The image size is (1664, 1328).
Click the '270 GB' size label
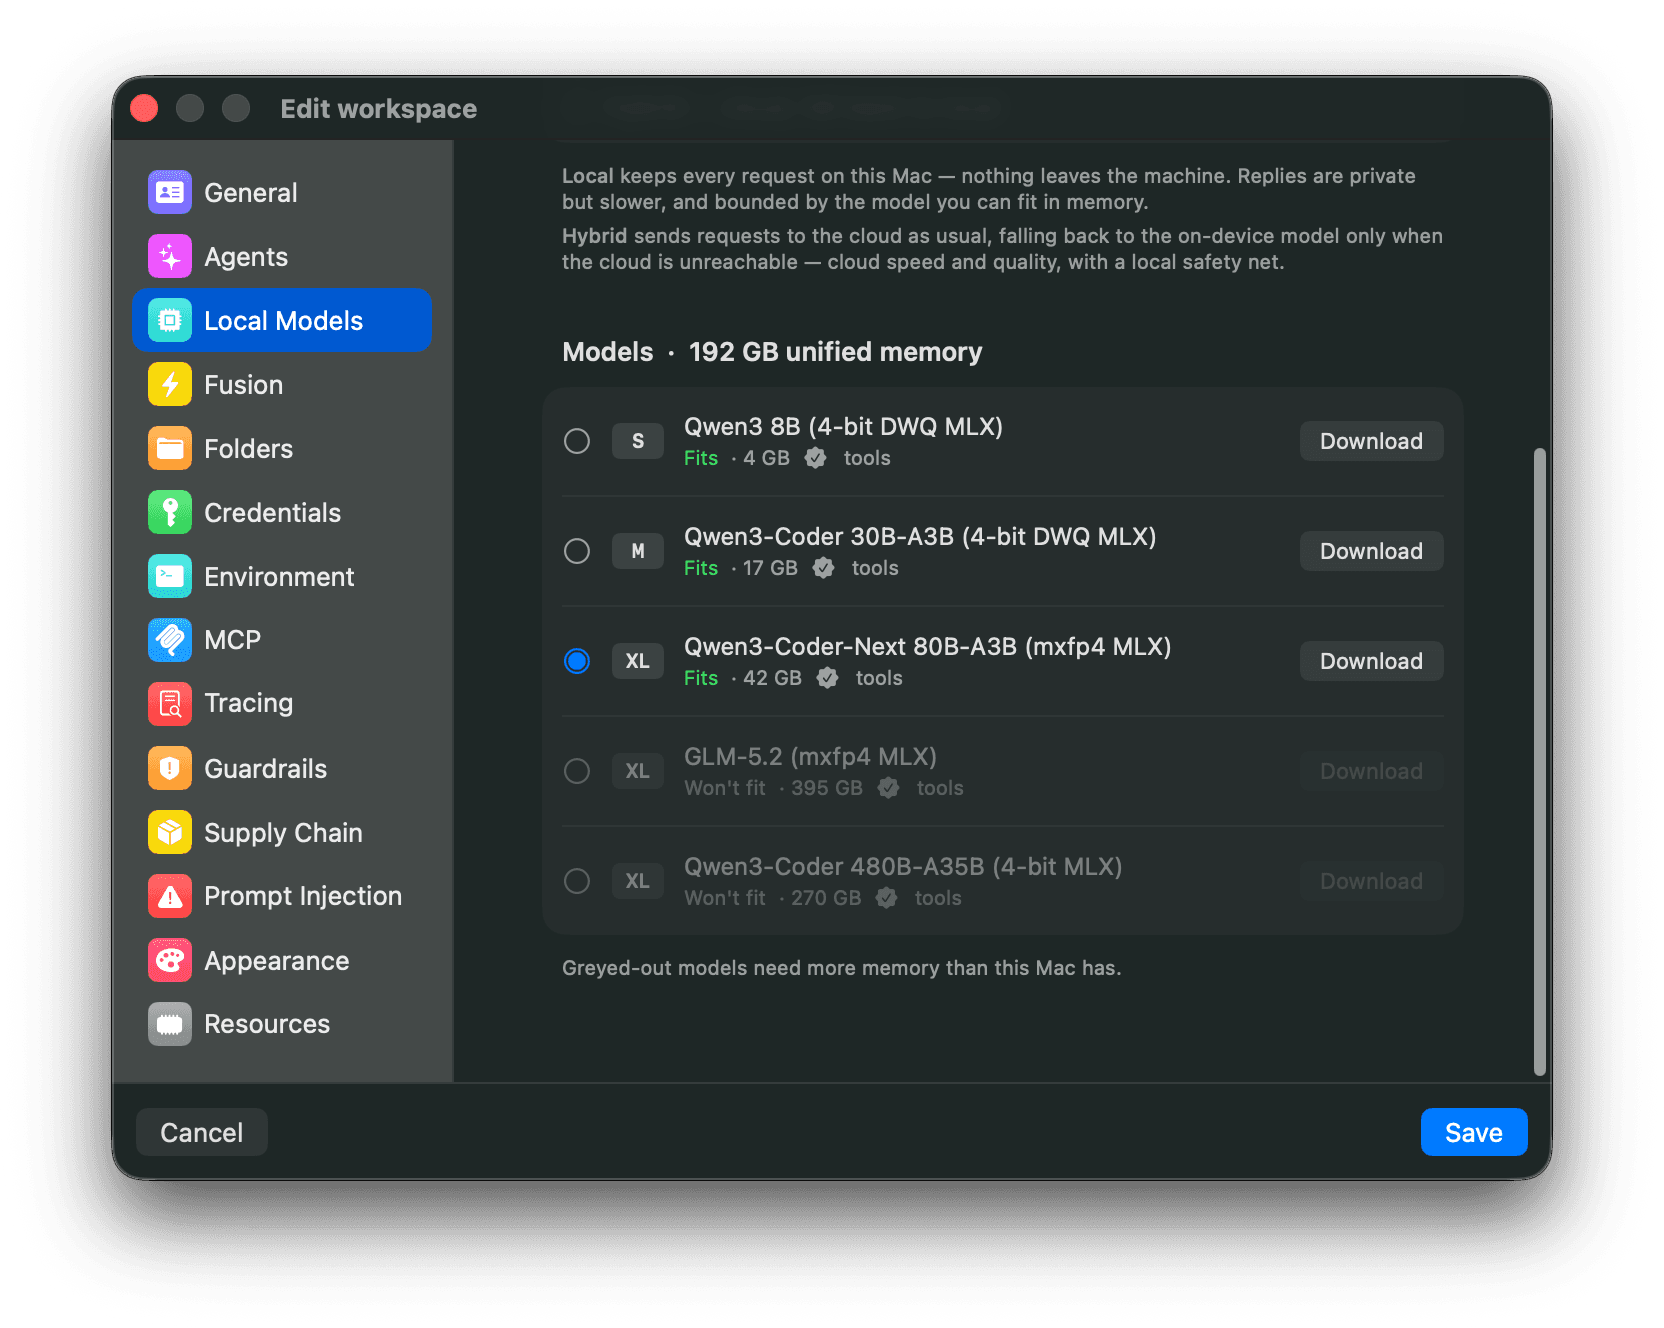pos(826,898)
